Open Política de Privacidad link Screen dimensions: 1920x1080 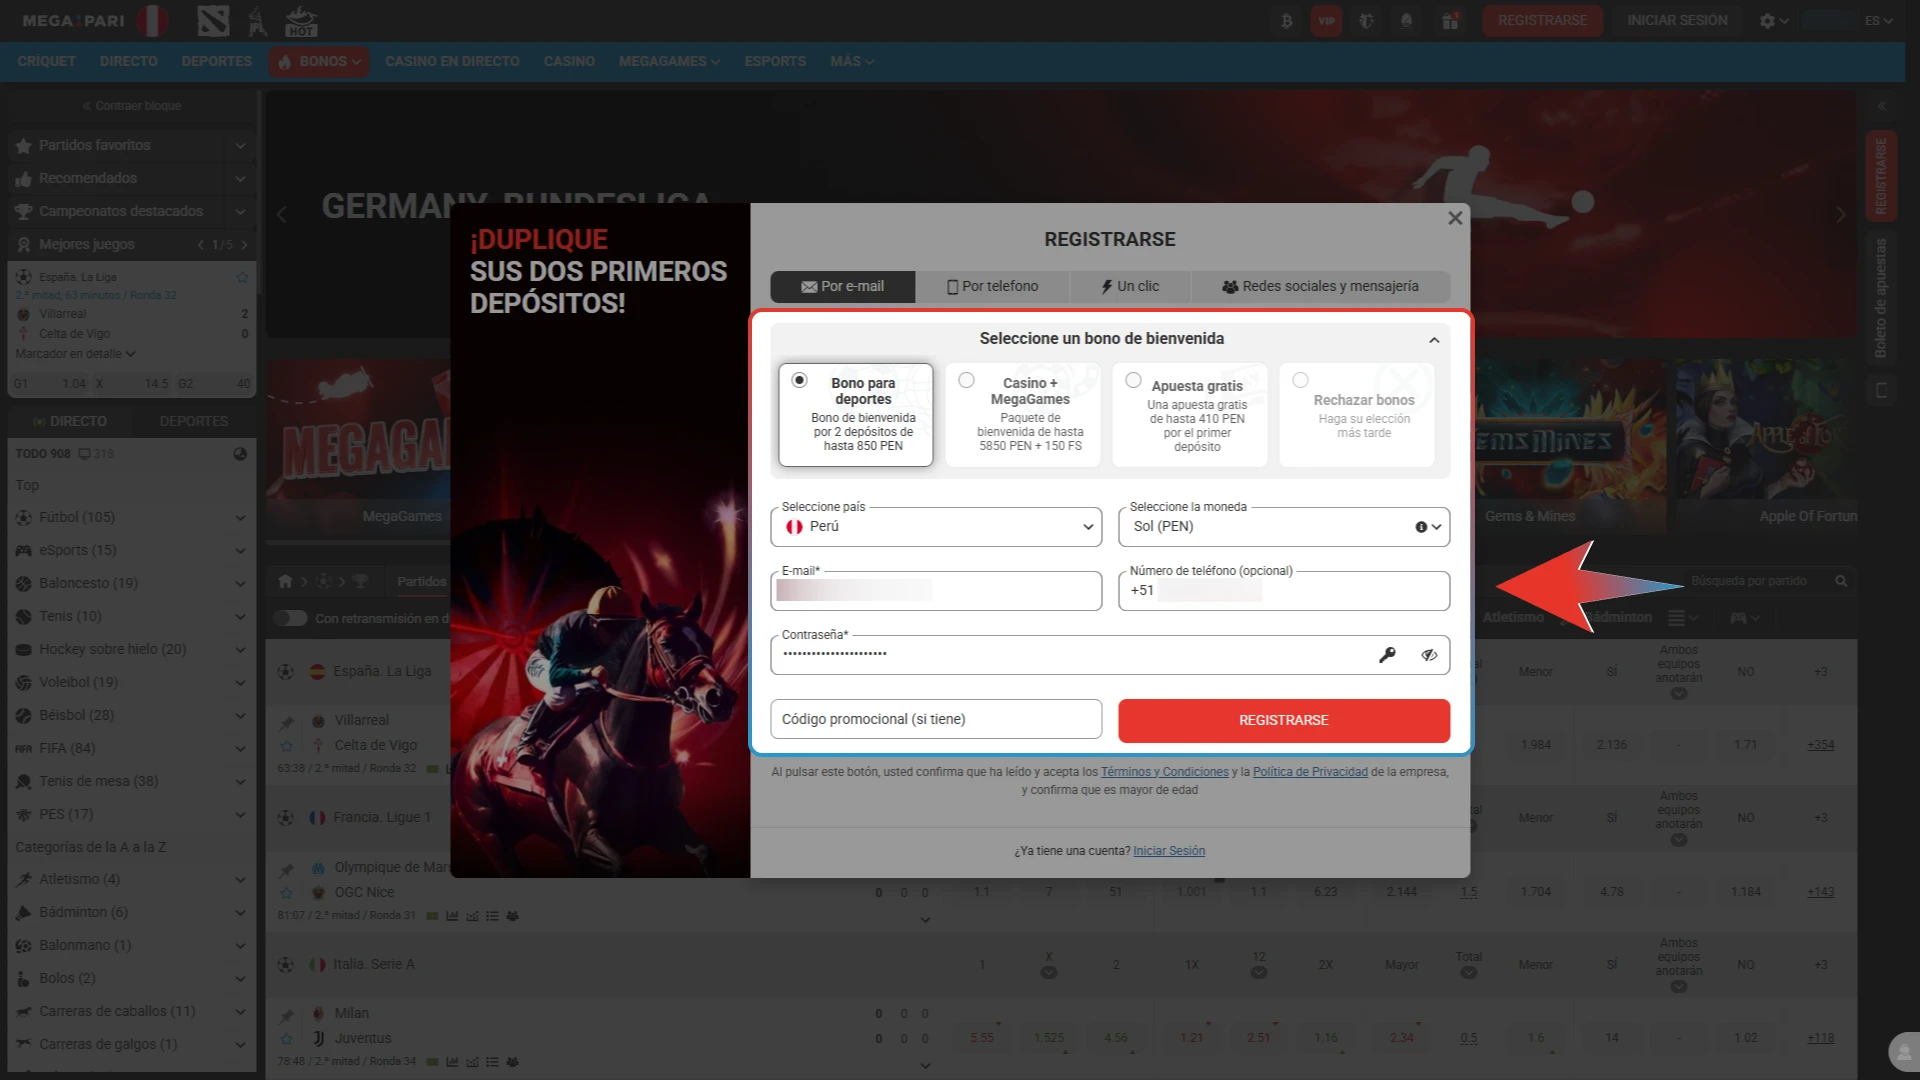point(1310,772)
